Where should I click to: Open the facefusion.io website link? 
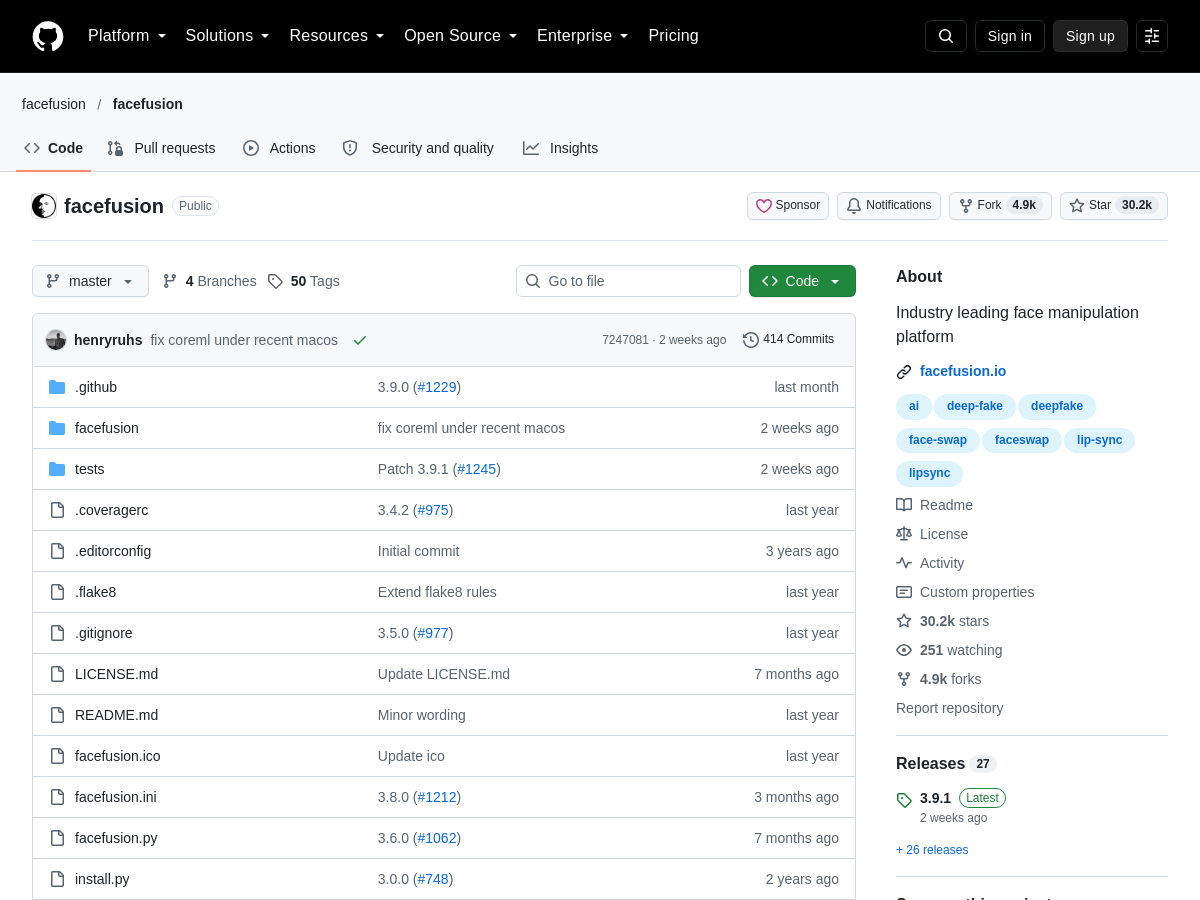click(963, 371)
